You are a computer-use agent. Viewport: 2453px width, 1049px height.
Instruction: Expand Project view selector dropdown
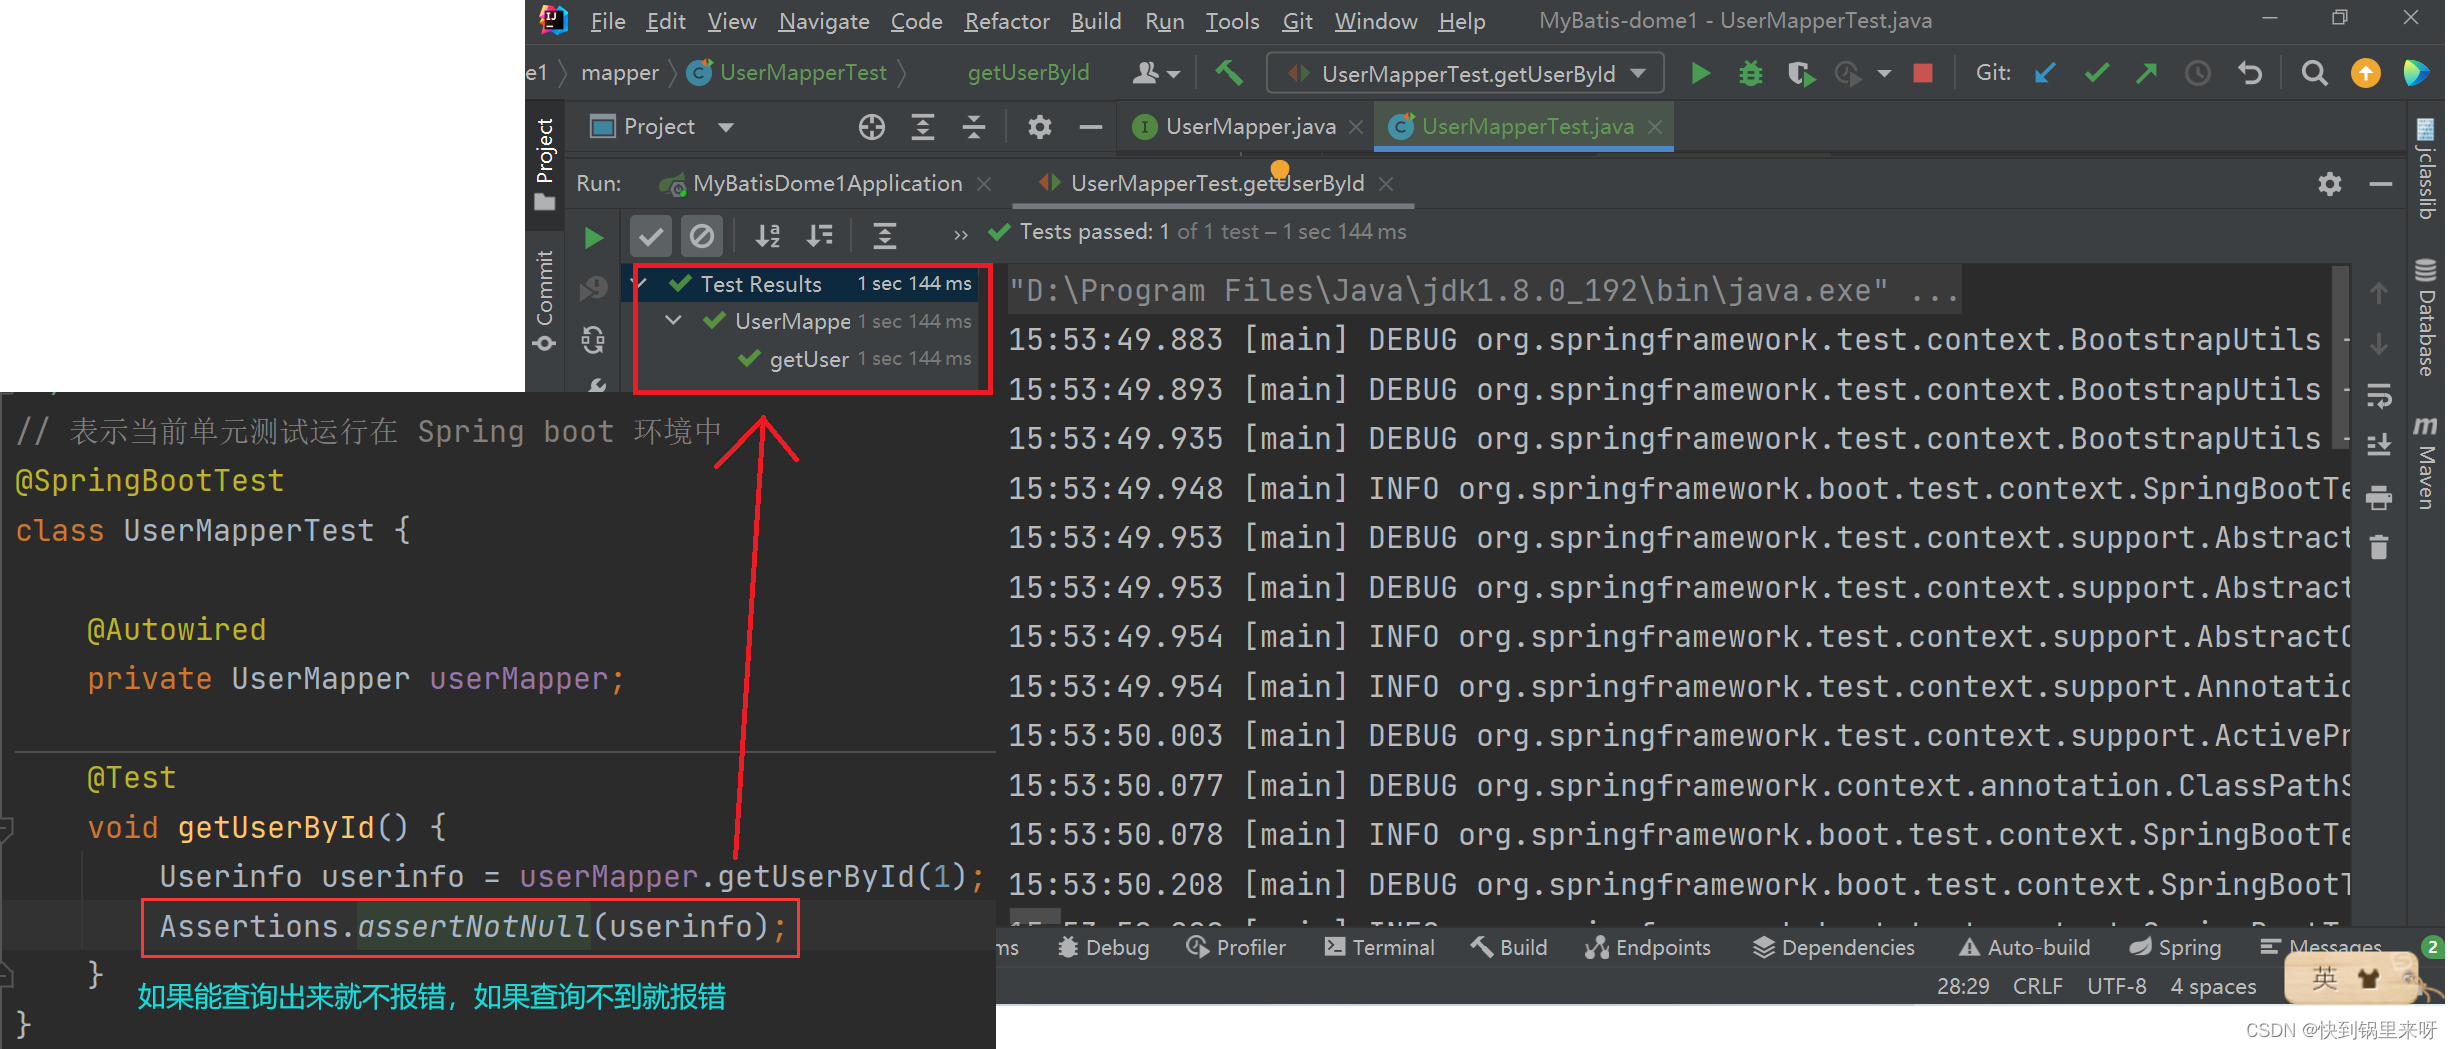(x=726, y=127)
